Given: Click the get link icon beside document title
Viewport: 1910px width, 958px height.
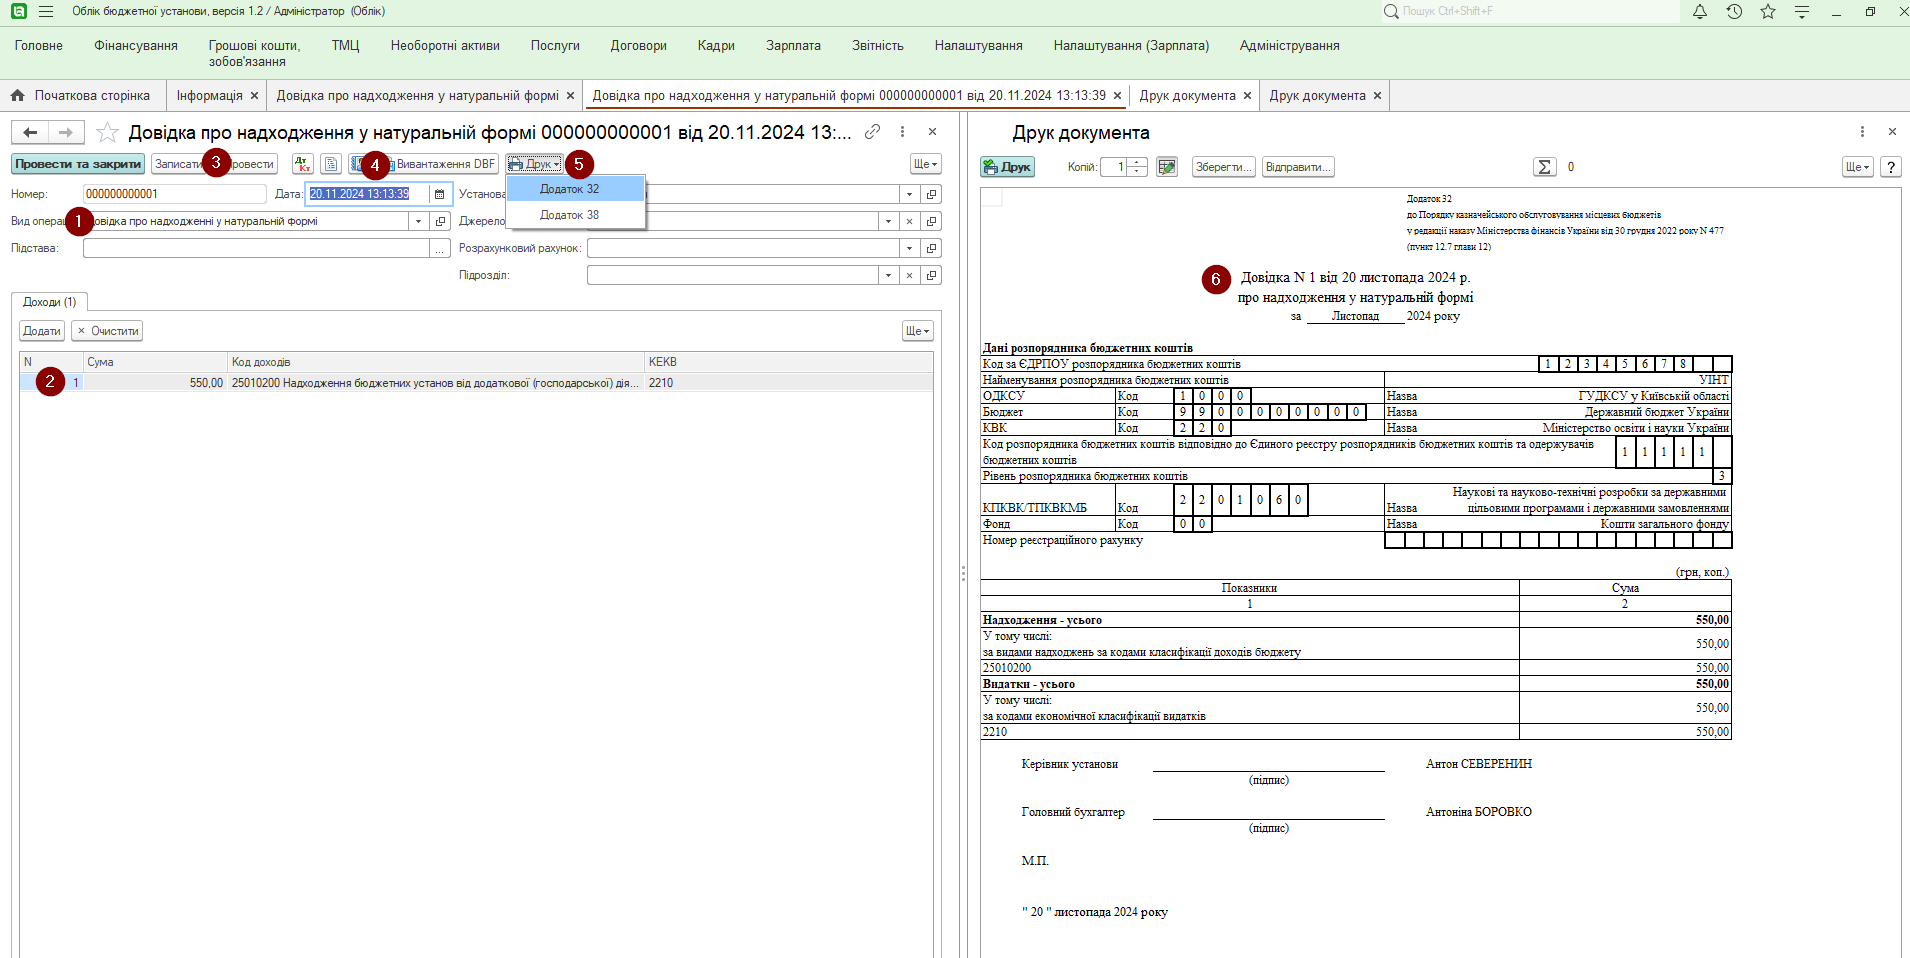Looking at the screenshot, I should [872, 132].
